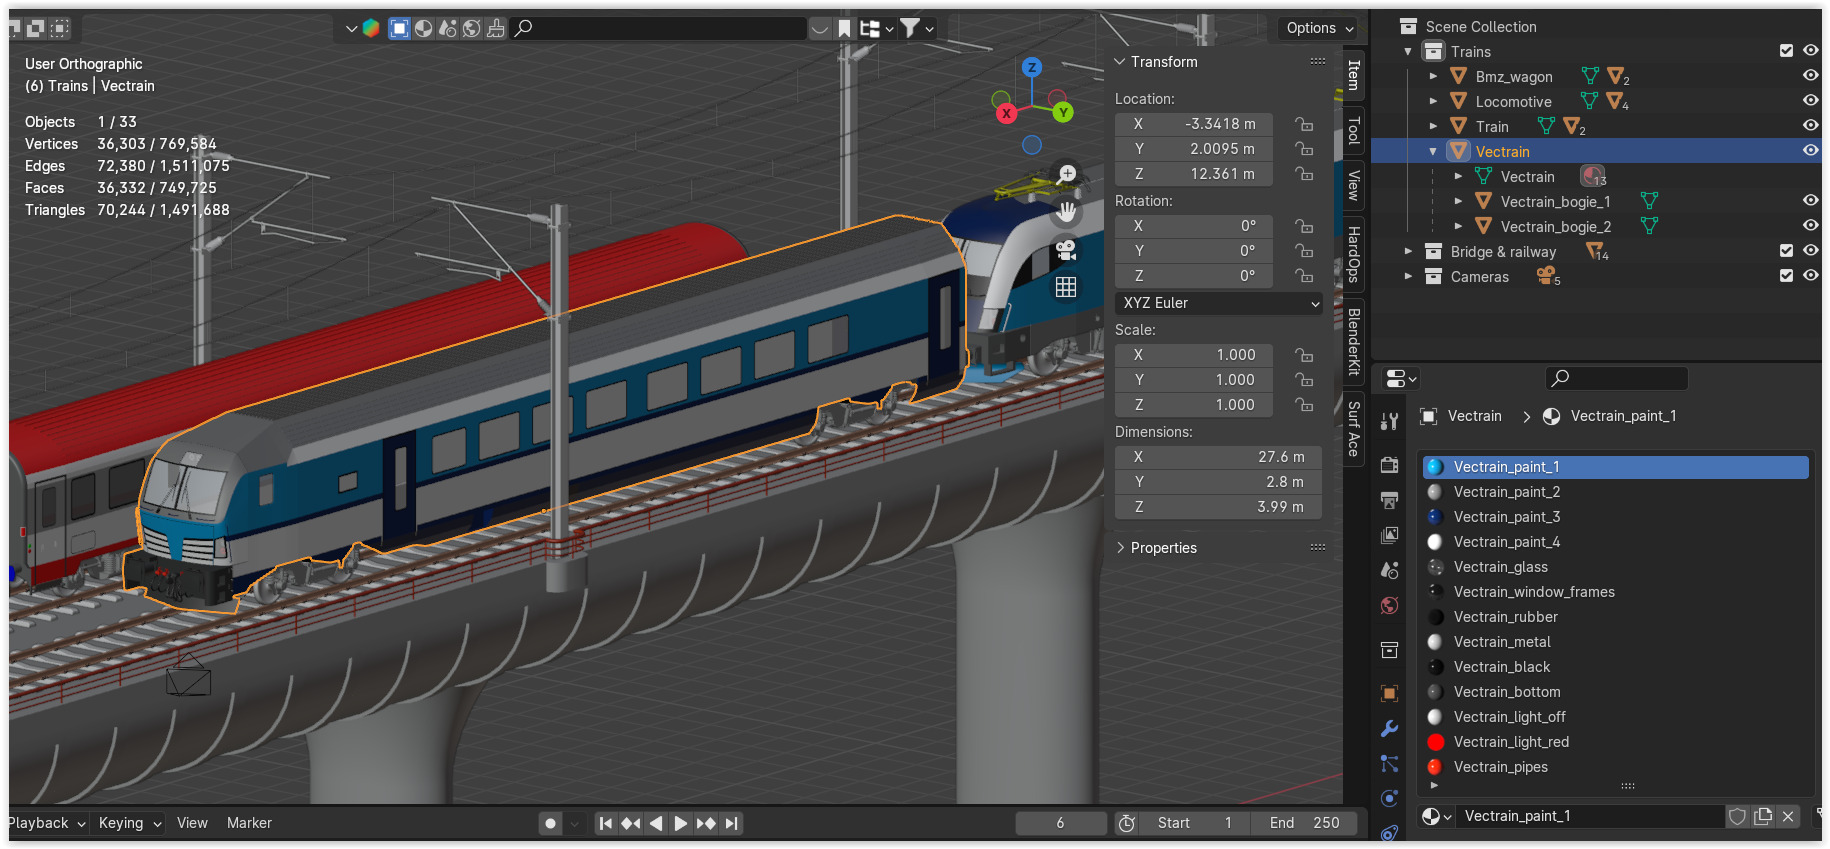
Task: Uncheck the Cameras collection checkbox
Action: tap(1786, 276)
